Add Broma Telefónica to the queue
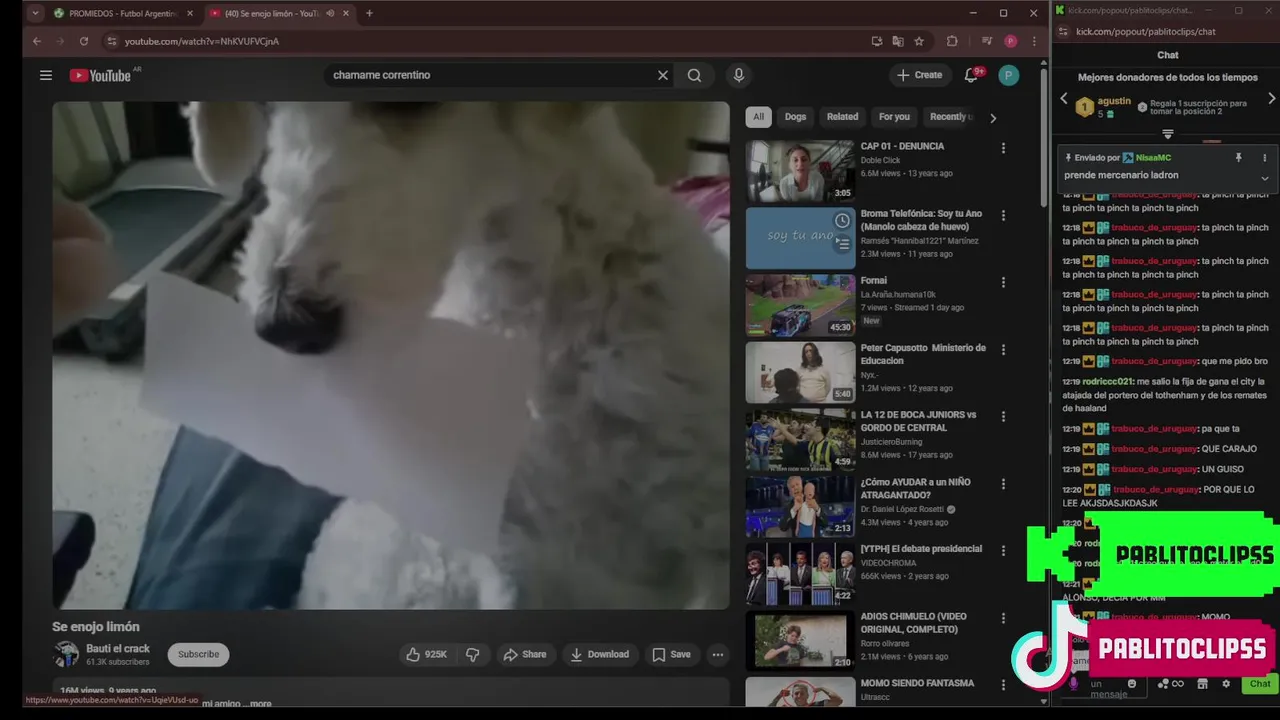This screenshot has width=1280, height=720. coord(842,243)
